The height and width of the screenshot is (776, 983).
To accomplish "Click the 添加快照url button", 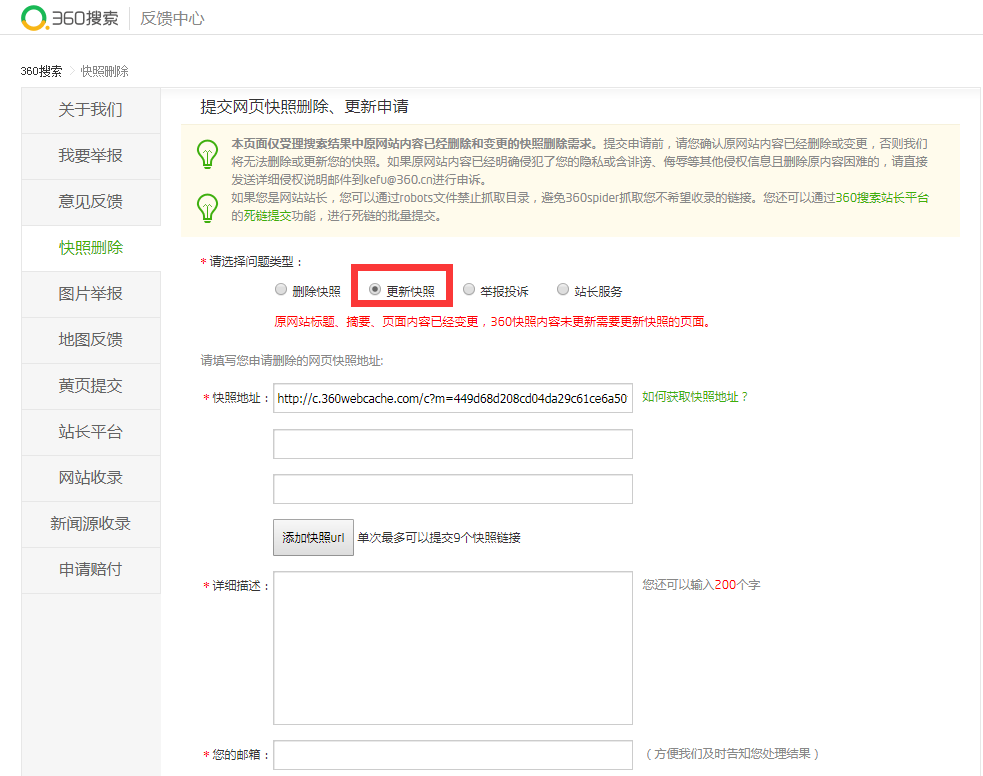I will click(313, 538).
